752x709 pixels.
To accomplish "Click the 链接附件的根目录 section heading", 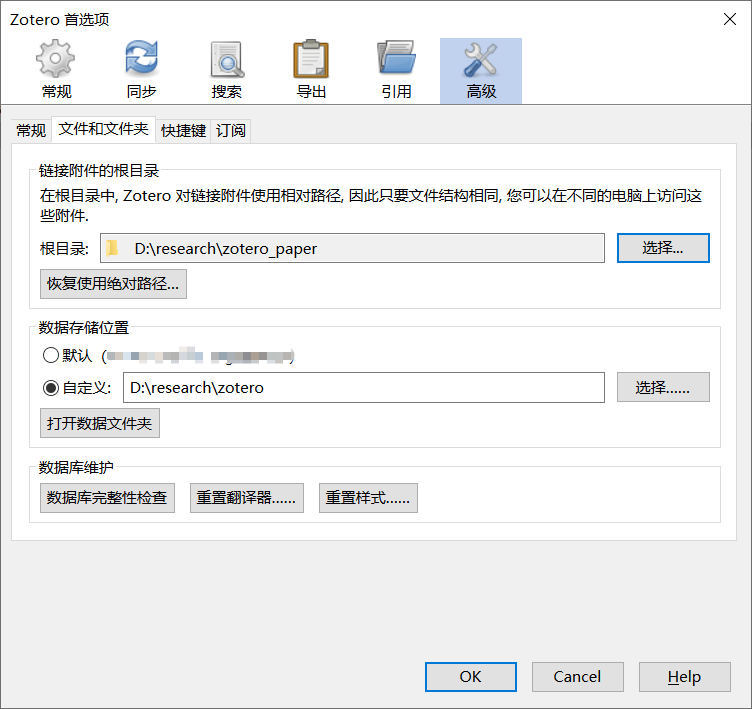I will click(x=99, y=170).
